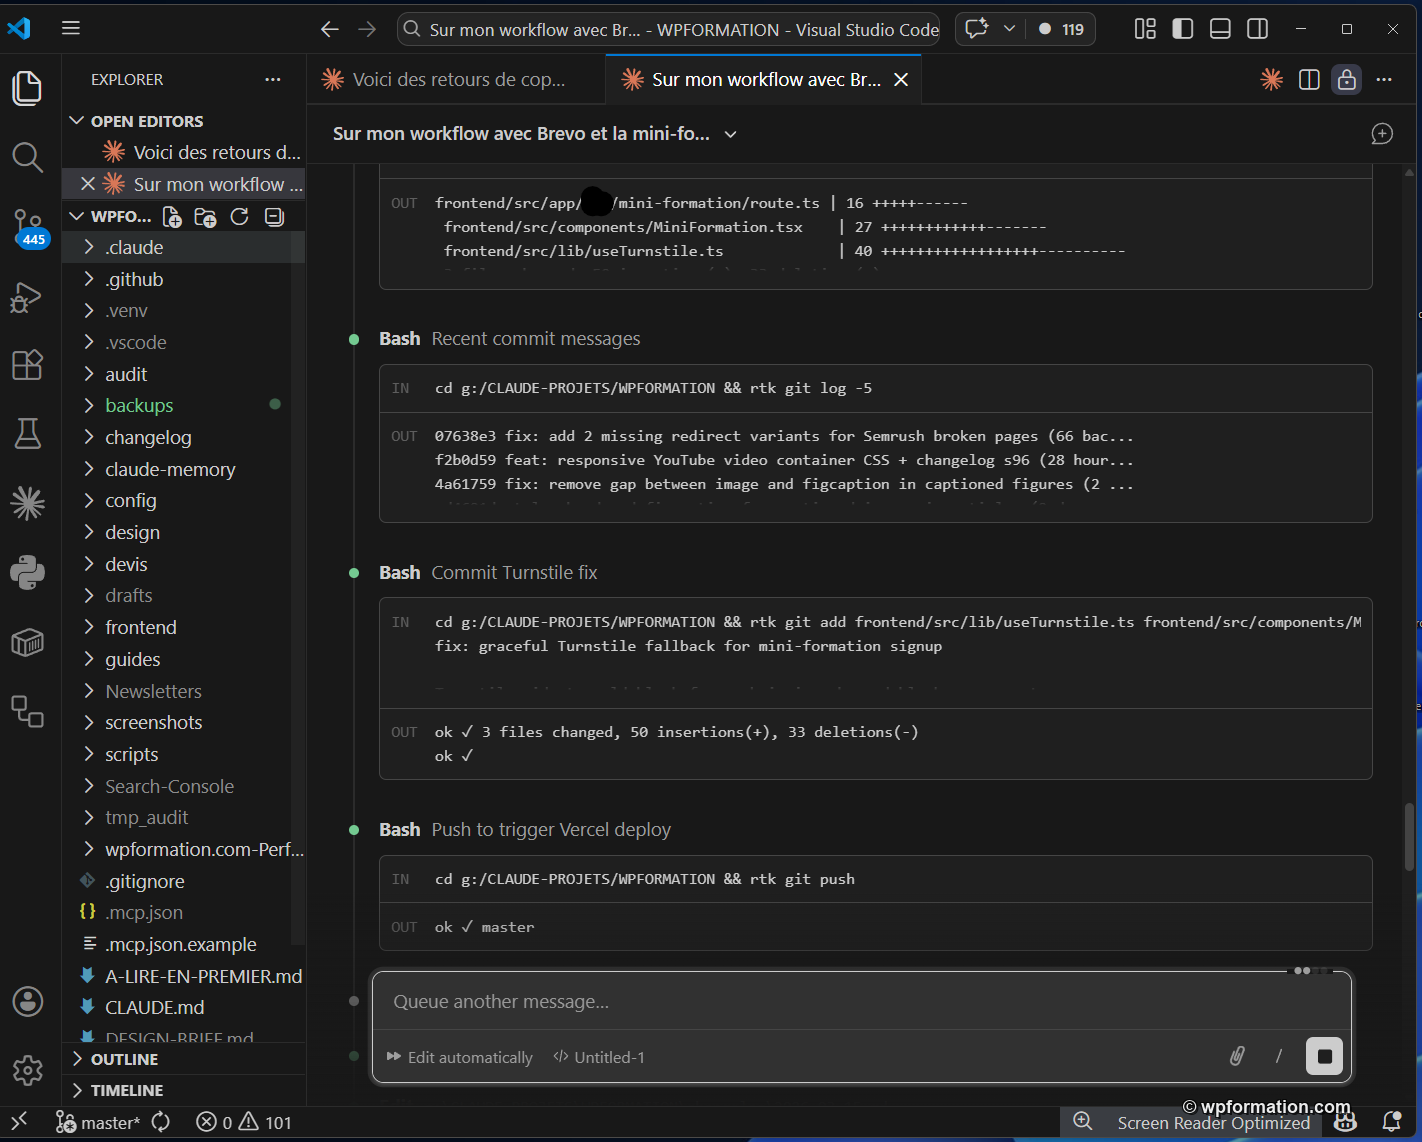Screen dimensions: 1422x1142
Task: Close 'Sur mon workflow' in open editors
Action: tap(88, 184)
